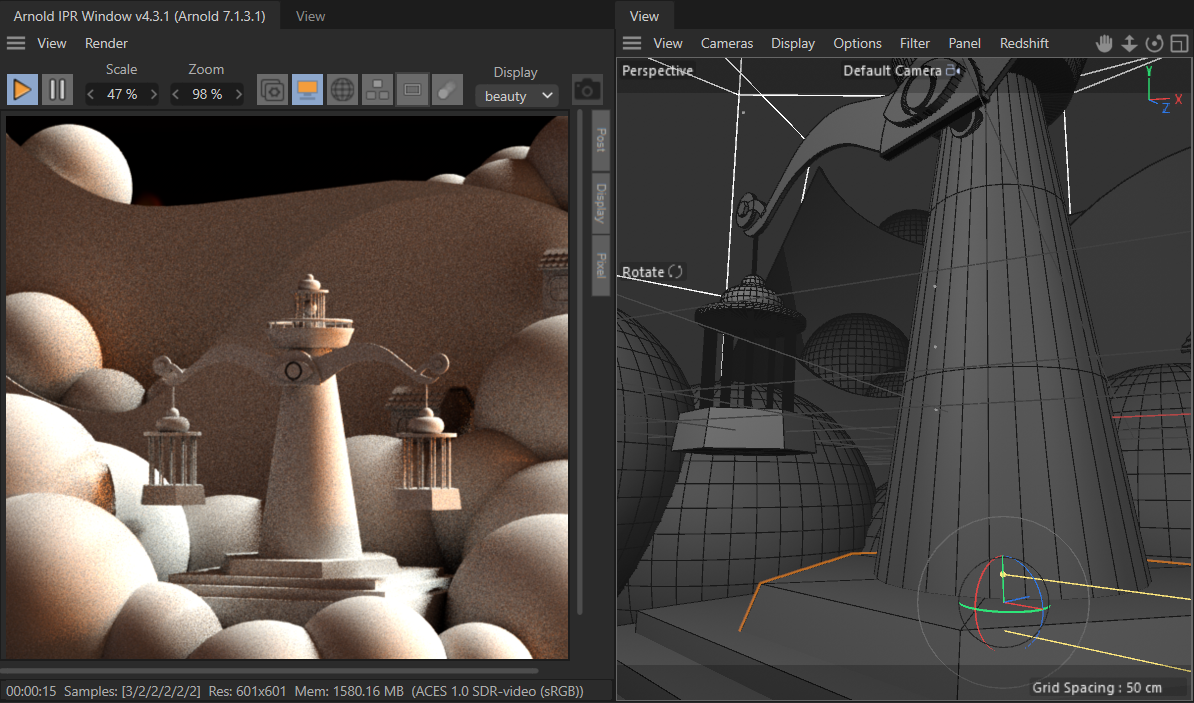Click the Default Camera label in viewport
The height and width of the screenshot is (703, 1194).
point(892,71)
